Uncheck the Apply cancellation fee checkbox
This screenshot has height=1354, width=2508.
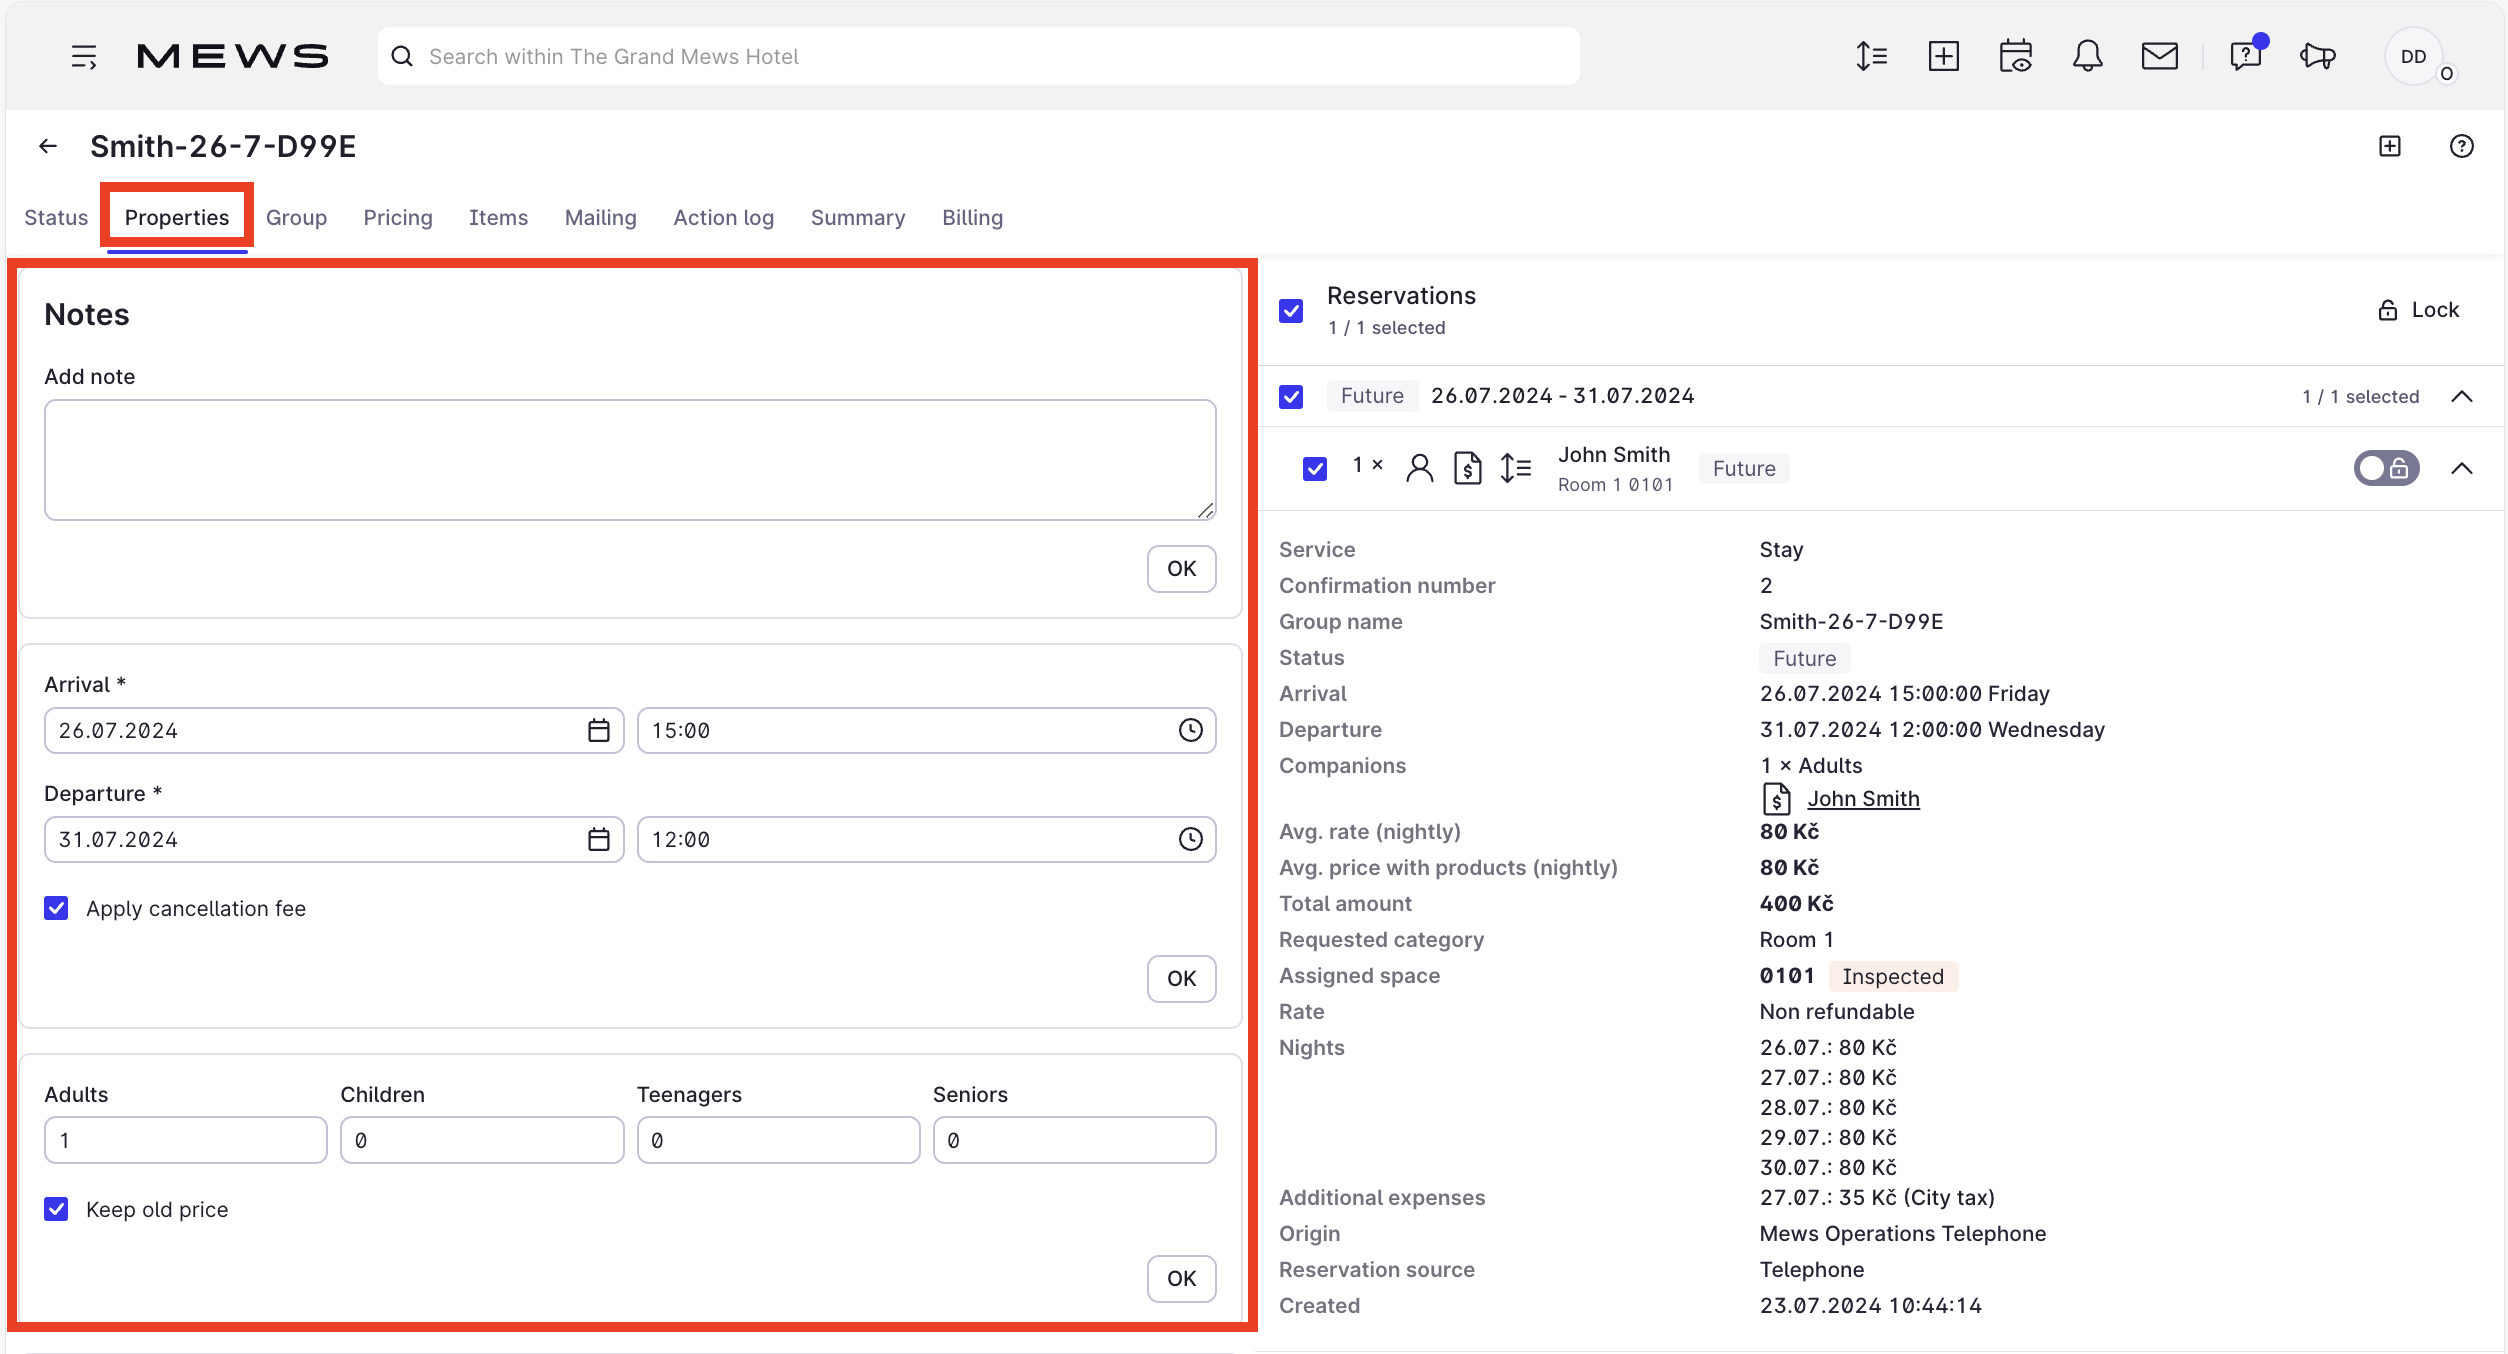pyautogui.click(x=56, y=908)
